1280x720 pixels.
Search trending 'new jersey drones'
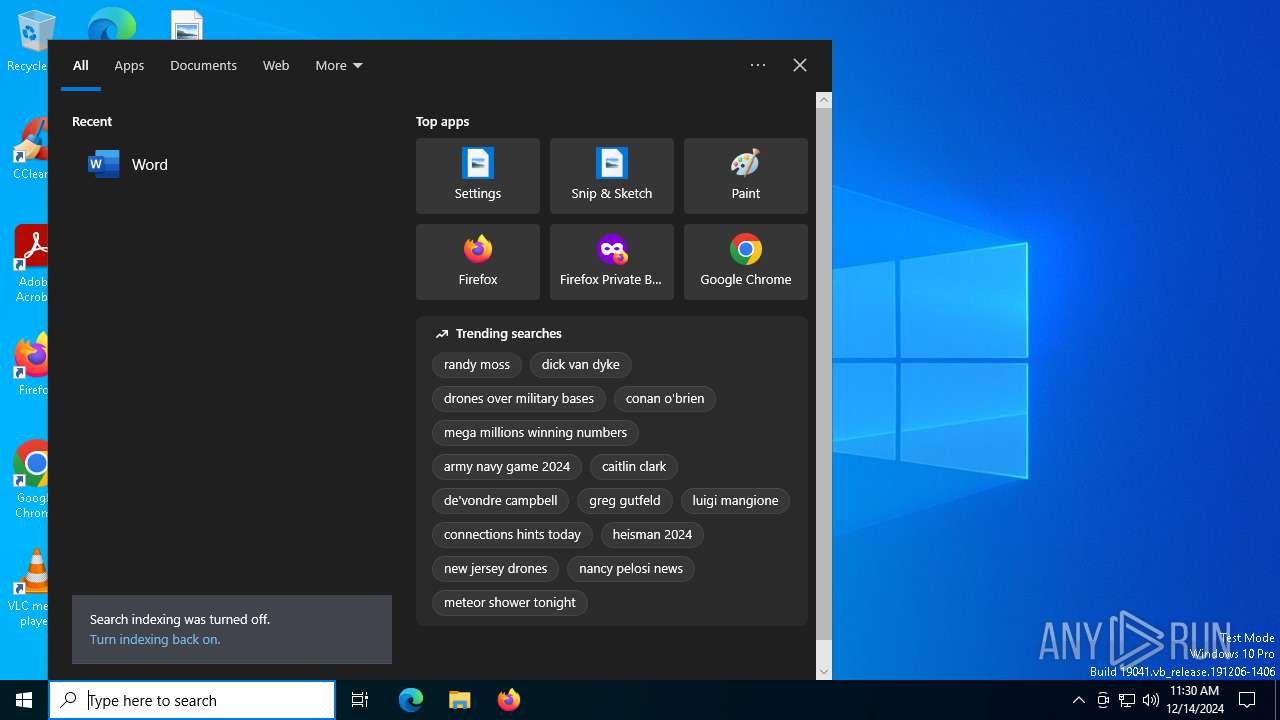495,569
